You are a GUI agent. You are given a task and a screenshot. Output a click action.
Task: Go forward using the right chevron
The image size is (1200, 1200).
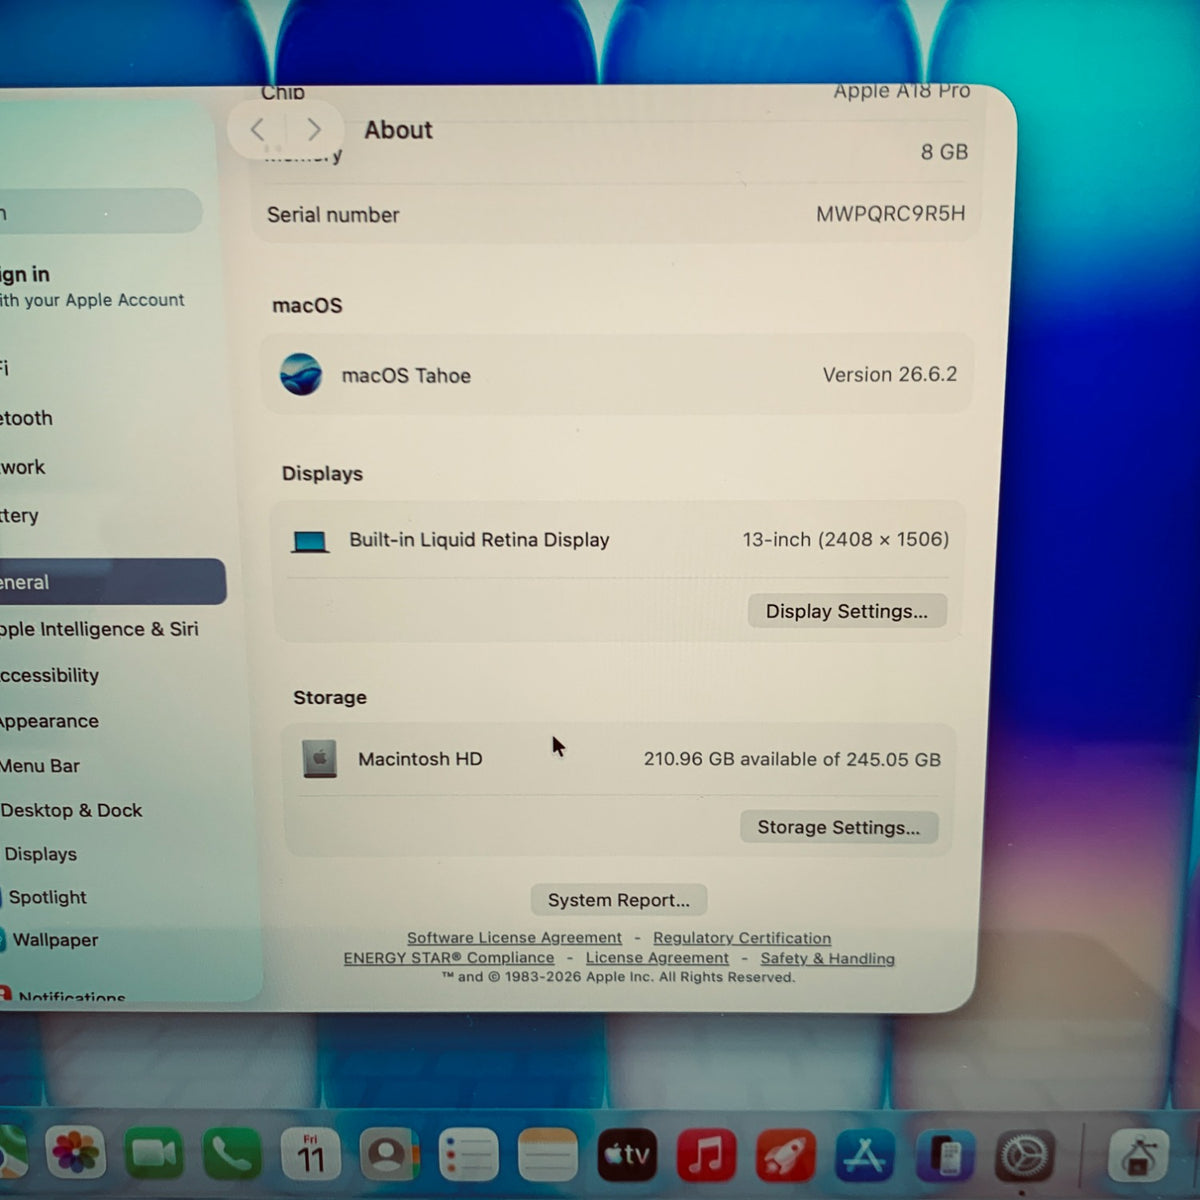(x=314, y=129)
